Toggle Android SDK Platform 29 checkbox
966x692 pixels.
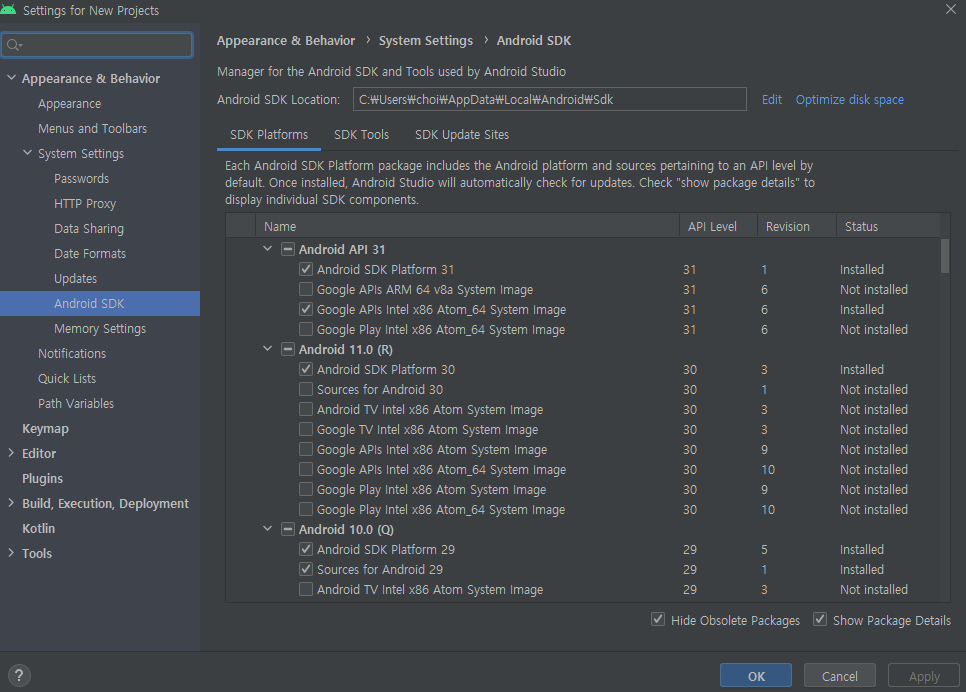(x=306, y=549)
